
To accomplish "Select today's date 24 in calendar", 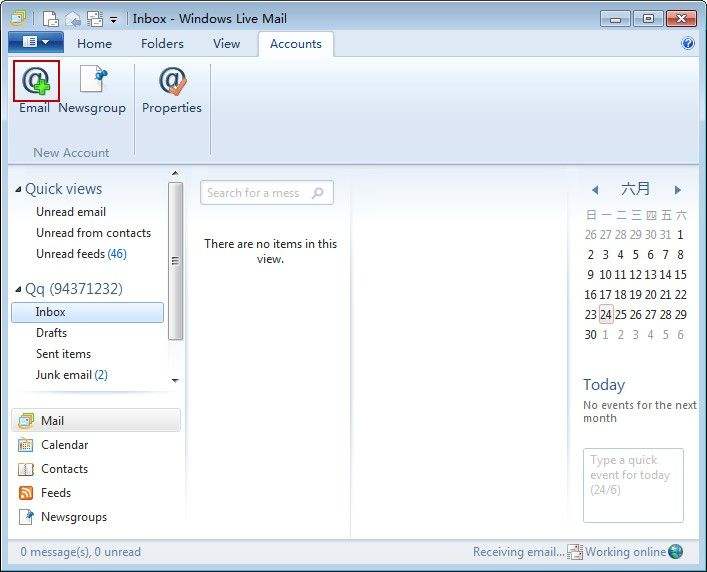I will pos(606,315).
